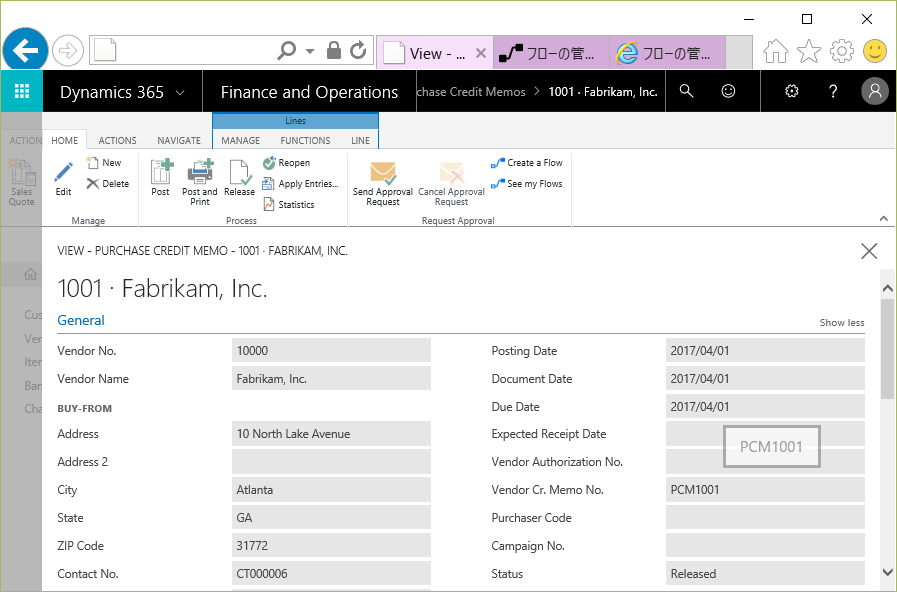897x592 pixels.
Task: Select the HOME ribbon tab
Action: (65, 140)
